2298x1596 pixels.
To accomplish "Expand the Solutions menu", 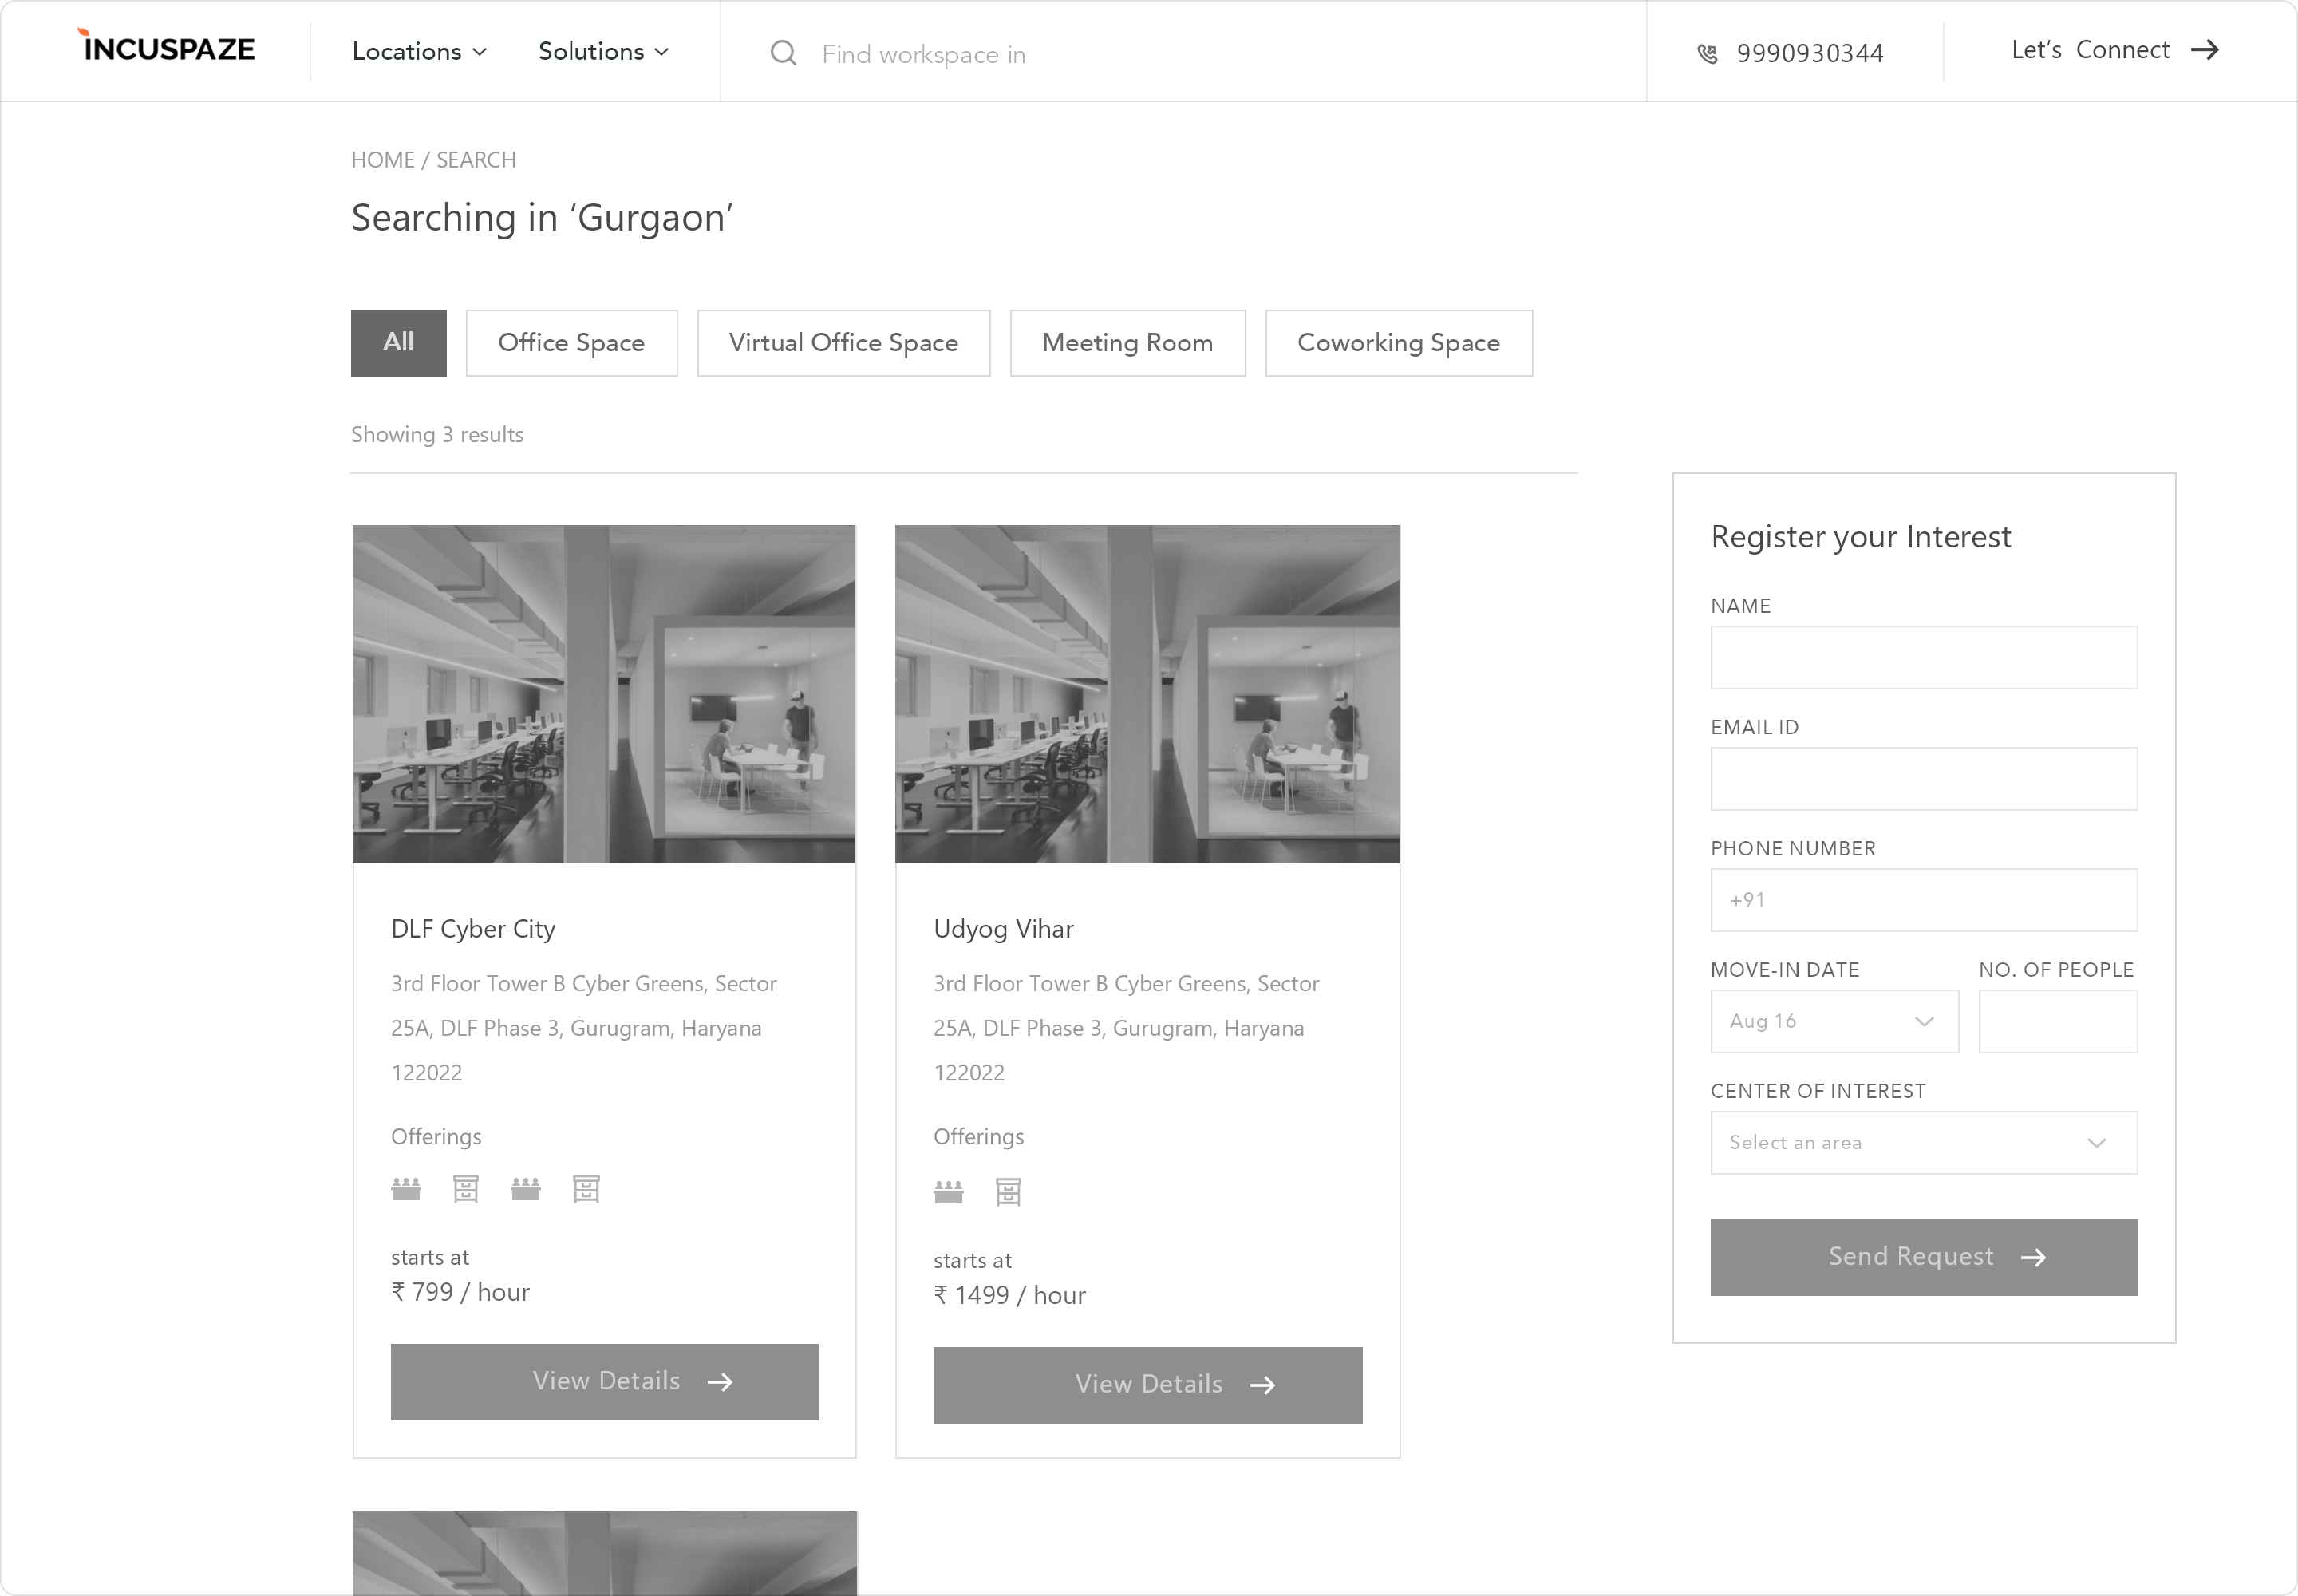I will tap(603, 52).
